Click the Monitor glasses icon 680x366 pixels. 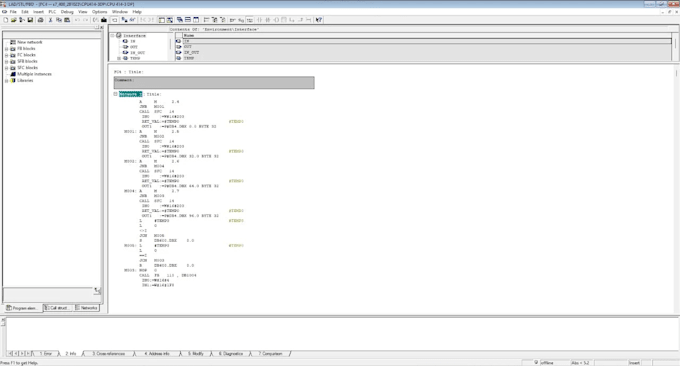coord(133,20)
